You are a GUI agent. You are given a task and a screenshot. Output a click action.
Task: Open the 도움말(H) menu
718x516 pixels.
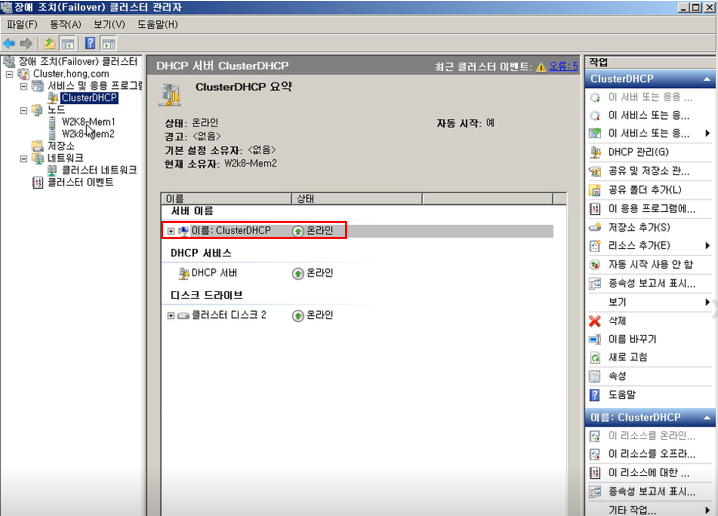point(158,24)
